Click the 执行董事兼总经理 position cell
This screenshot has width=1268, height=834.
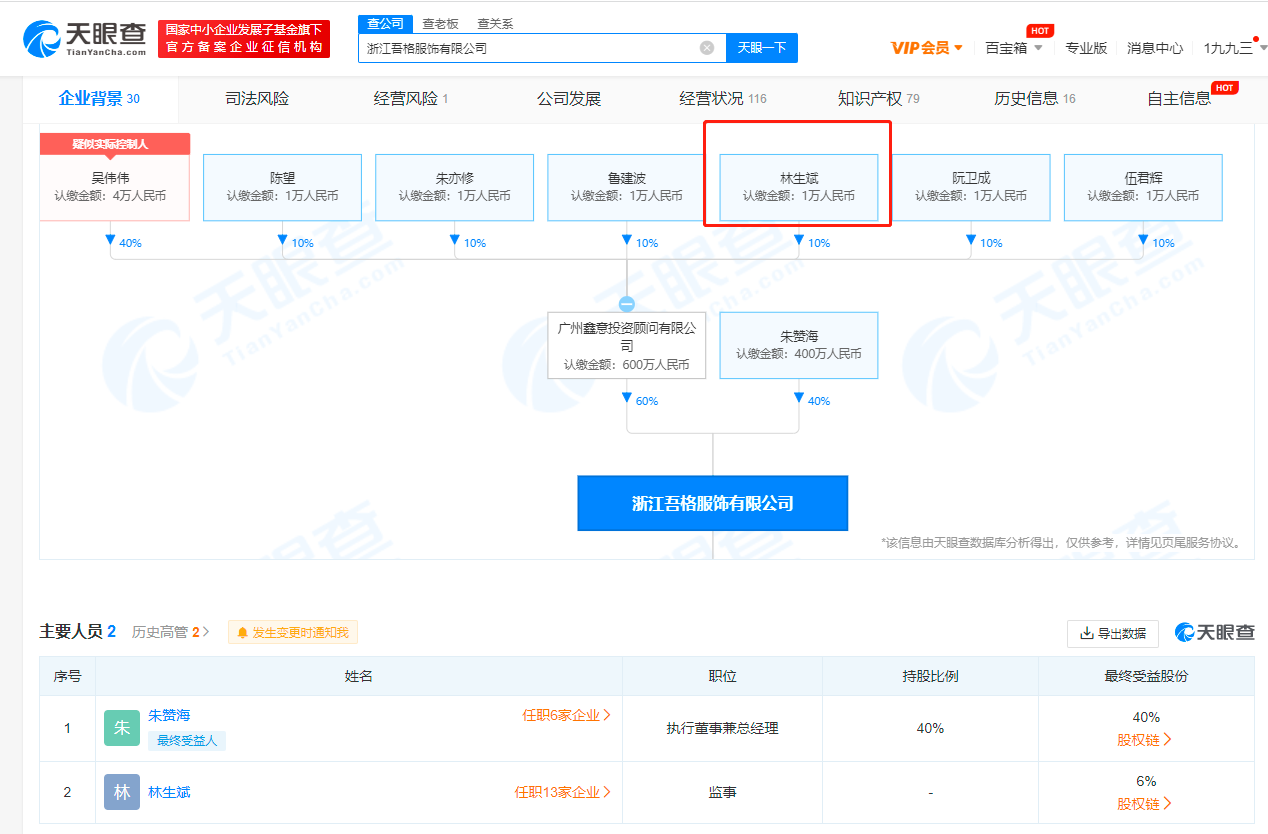point(722,728)
